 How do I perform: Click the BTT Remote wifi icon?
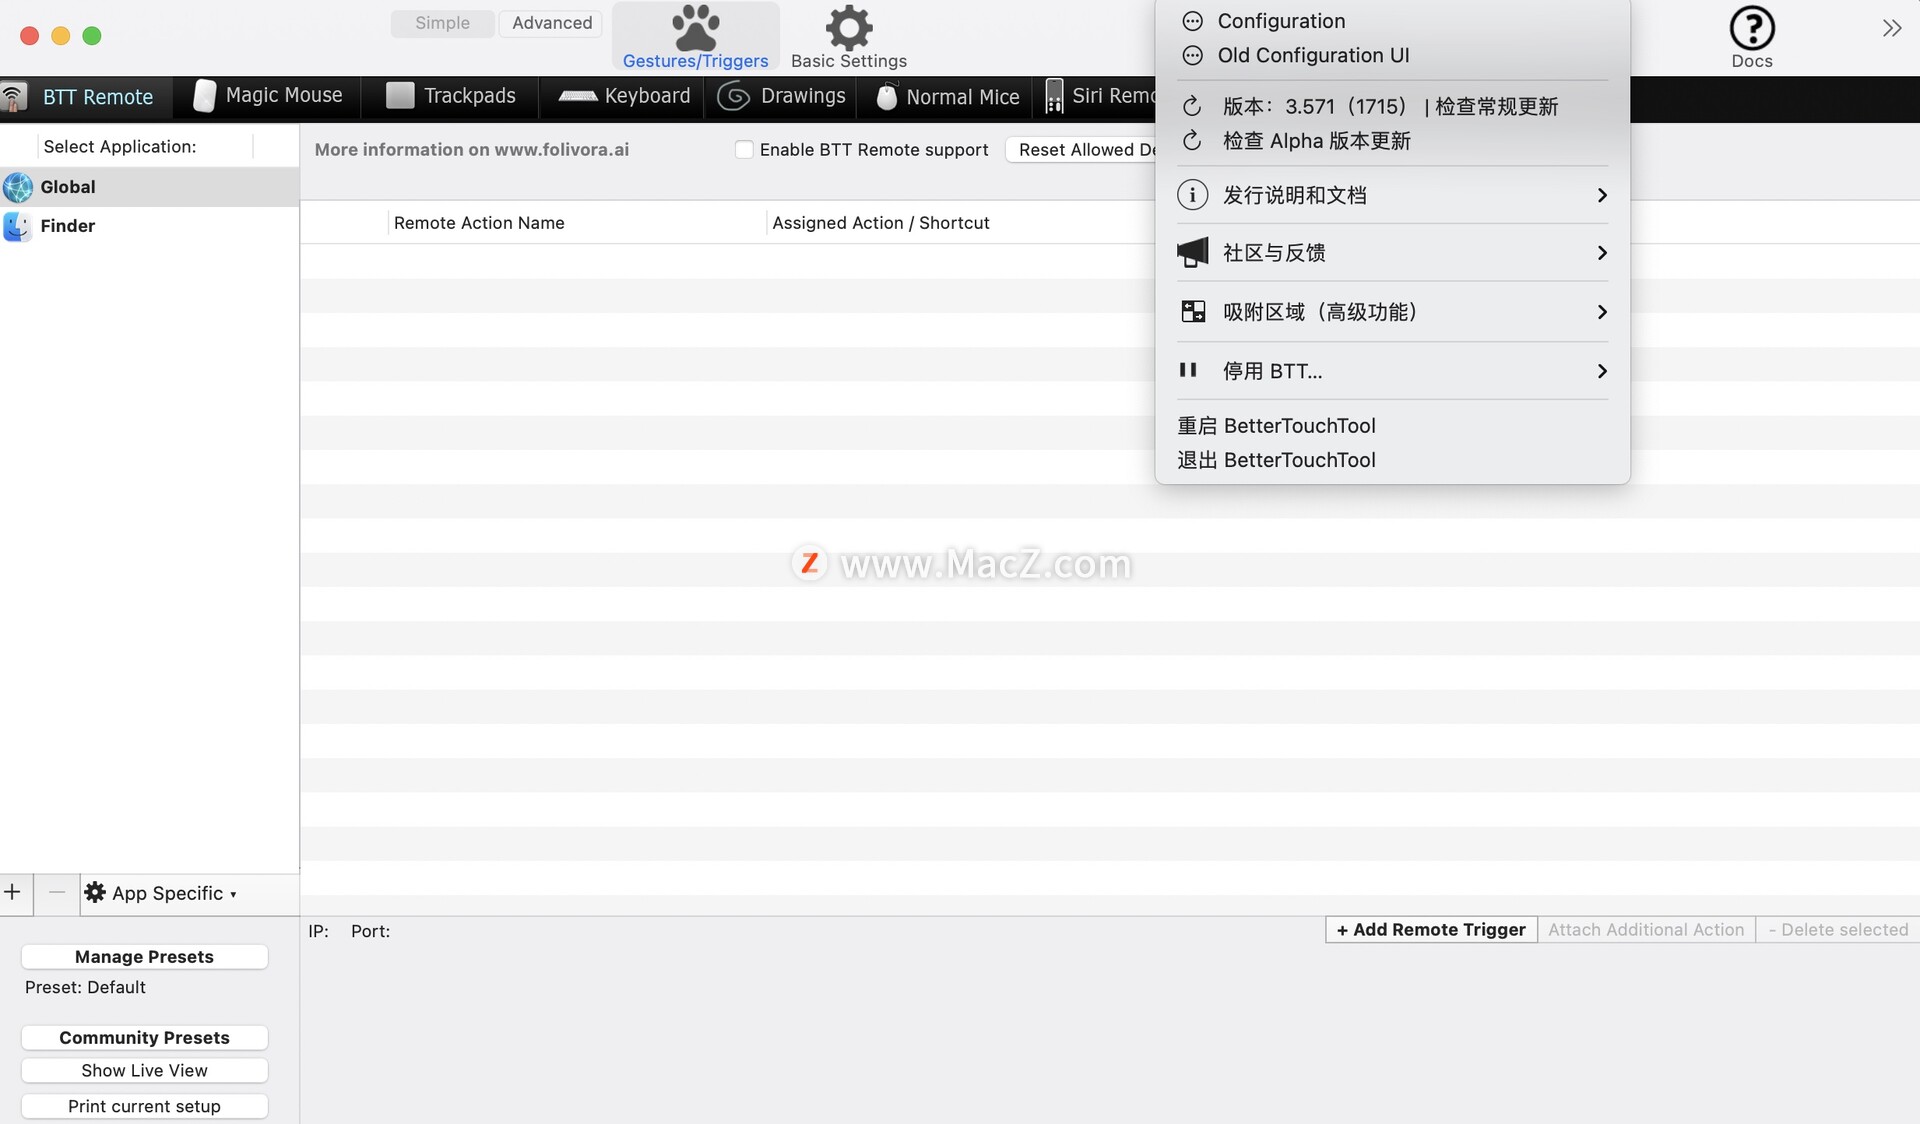[14, 97]
